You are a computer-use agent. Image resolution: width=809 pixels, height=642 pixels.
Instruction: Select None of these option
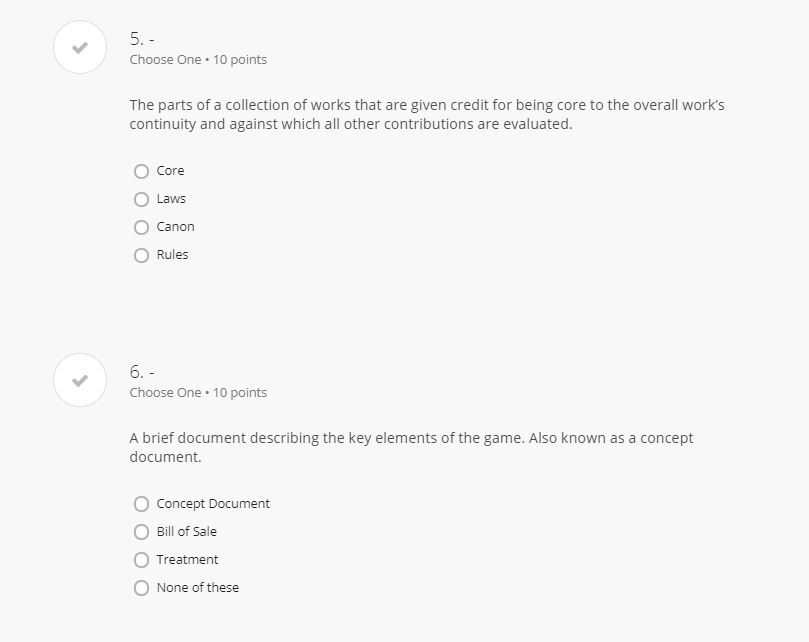point(141,588)
